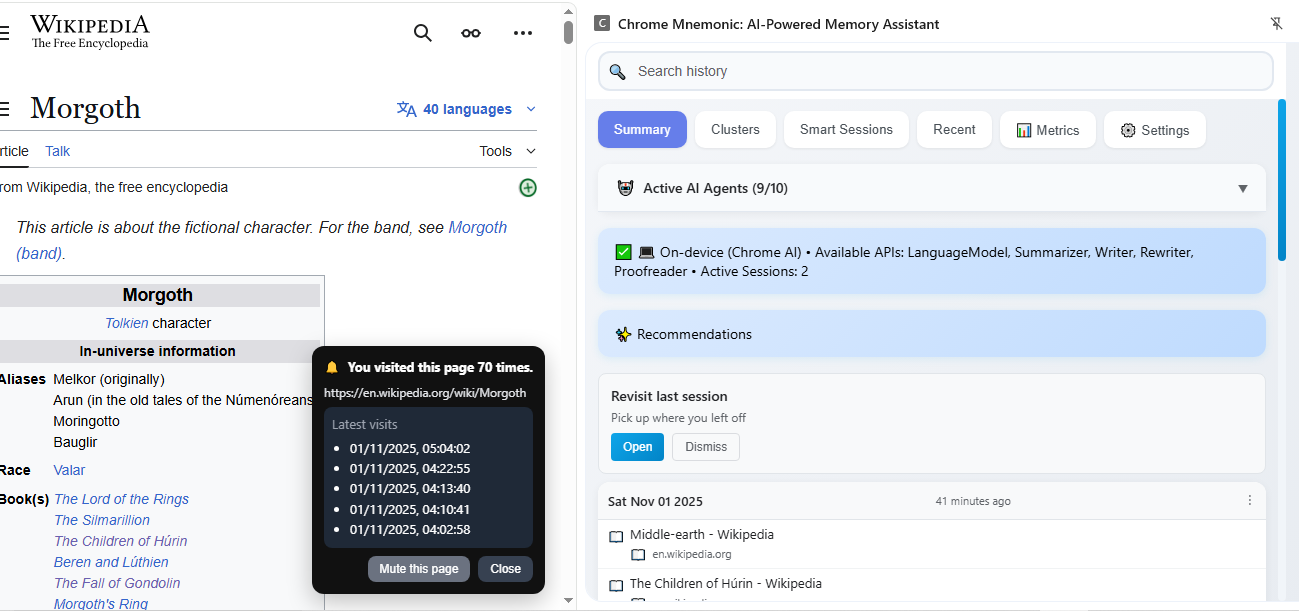Click Mute this page button

click(419, 569)
